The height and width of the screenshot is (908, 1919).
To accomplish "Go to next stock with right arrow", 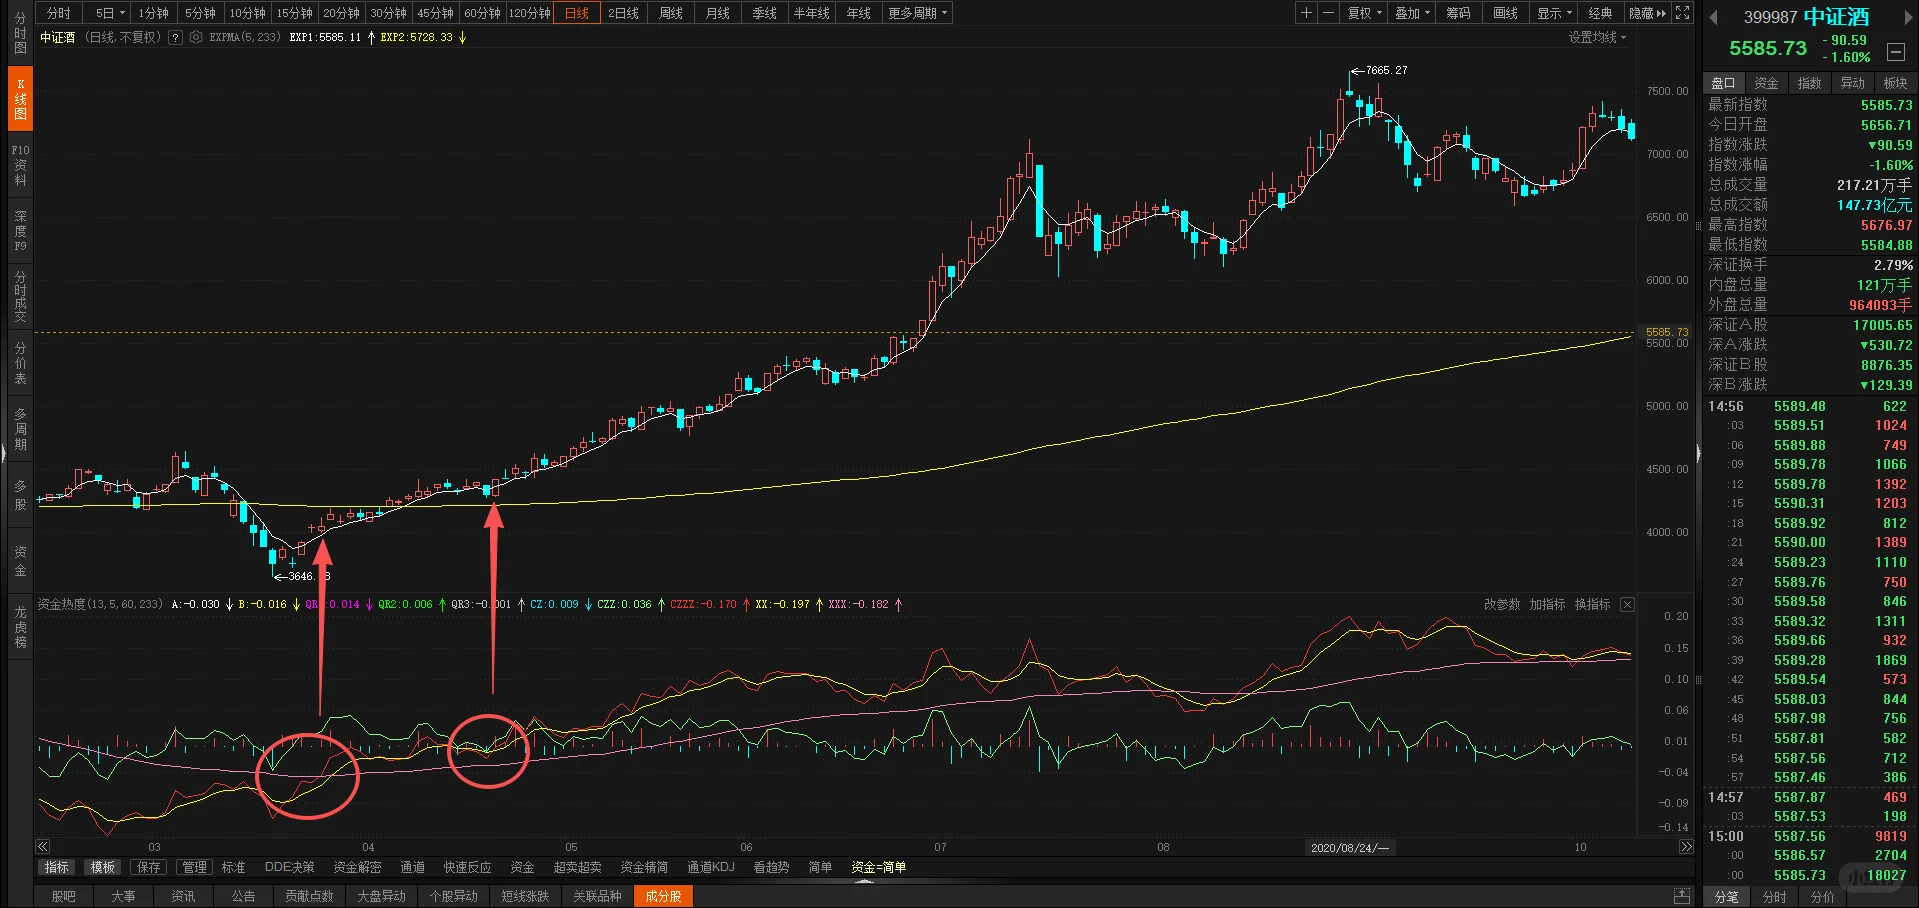I will pos(1907,17).
